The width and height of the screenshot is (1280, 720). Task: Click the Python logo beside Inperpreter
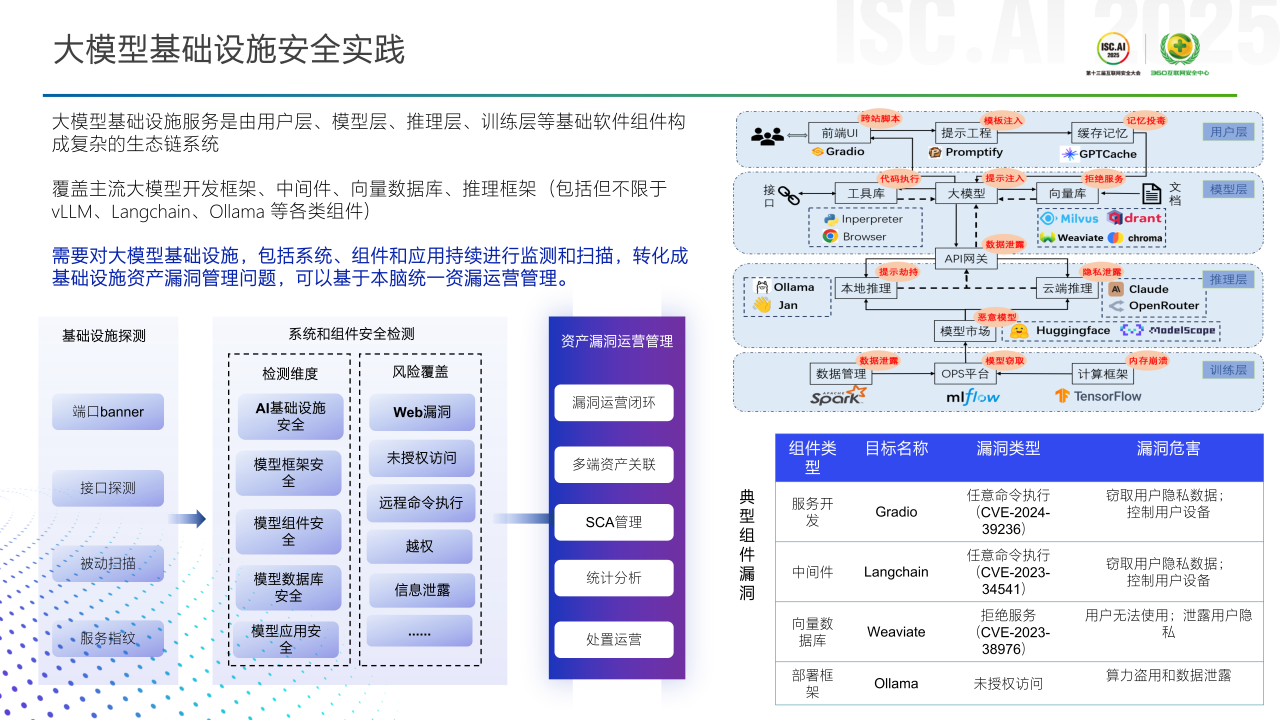[x=830, y=219]
